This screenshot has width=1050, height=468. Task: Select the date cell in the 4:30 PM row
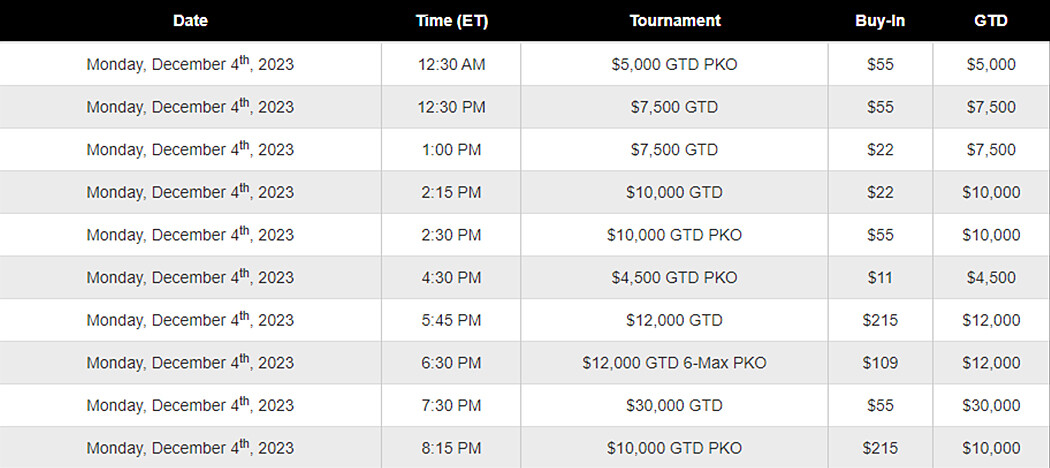point(190,278)
